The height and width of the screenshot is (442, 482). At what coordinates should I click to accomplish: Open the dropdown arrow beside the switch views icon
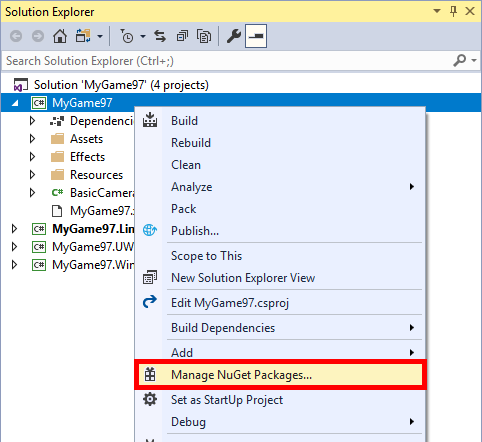[100, 36]
